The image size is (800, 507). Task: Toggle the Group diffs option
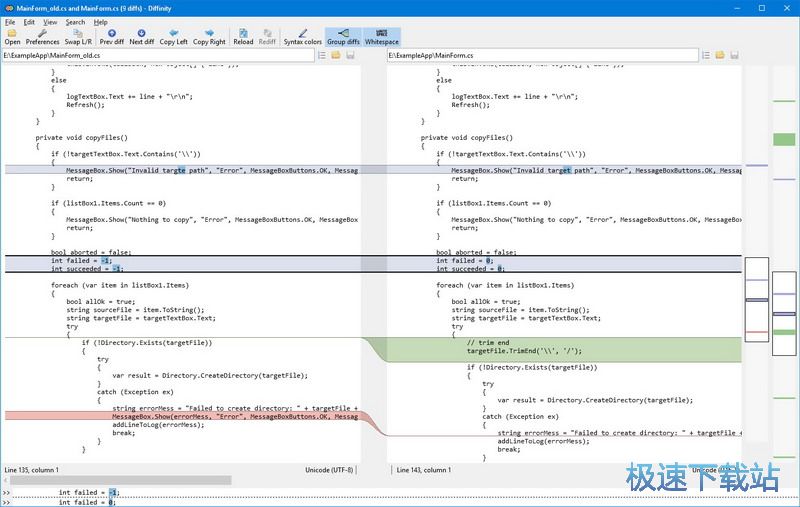pyautogui.click(x=343, y=37)
